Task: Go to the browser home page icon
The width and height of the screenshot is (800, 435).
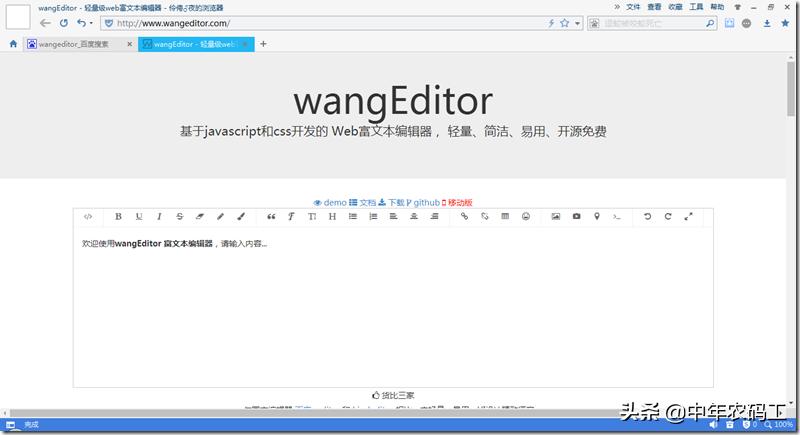Action: pyautogui.click(x=13, y=44)
